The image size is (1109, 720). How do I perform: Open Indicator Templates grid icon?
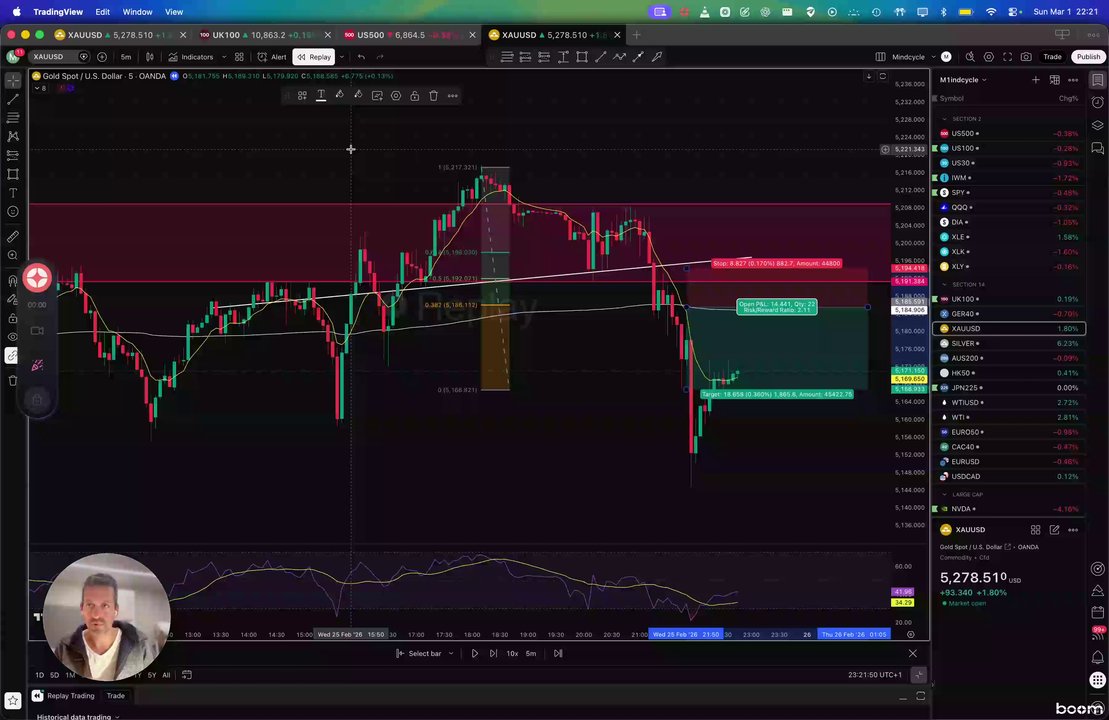pos(239,57)
